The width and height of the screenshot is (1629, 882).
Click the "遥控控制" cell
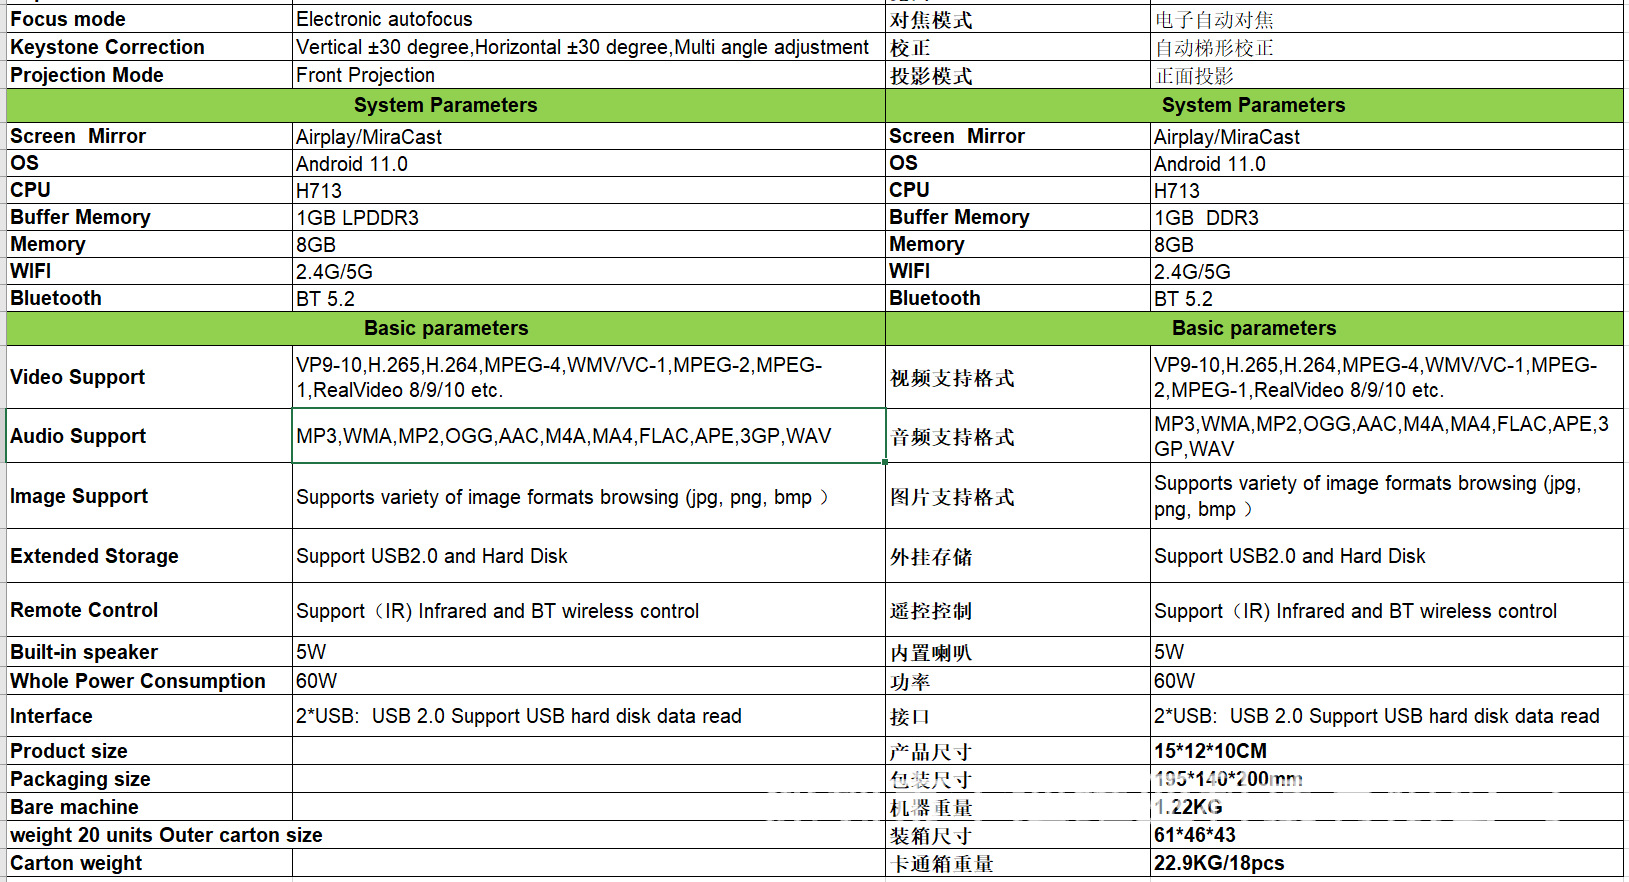(1018, 610)
